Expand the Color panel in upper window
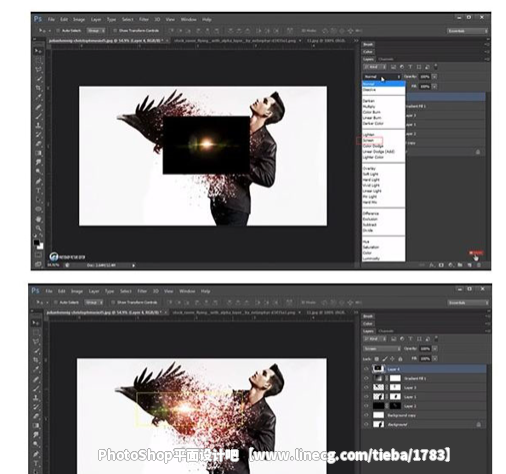The height and width of the screenshot is (474, 506). point(368,52)
